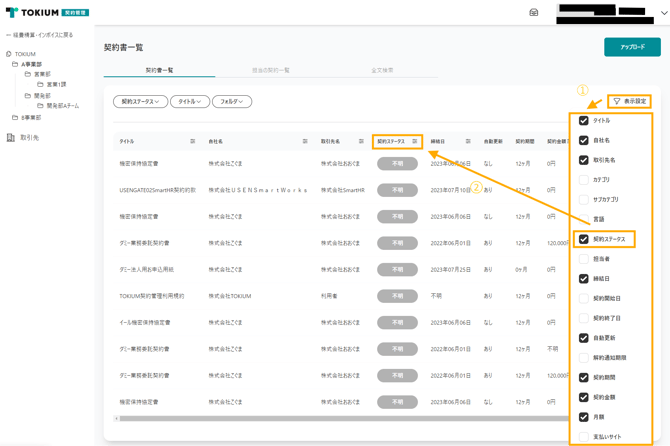Open the 取引先名 column menu icon
Image resolution: width=670 pixels, height=446 pixels.
(361, 142)
